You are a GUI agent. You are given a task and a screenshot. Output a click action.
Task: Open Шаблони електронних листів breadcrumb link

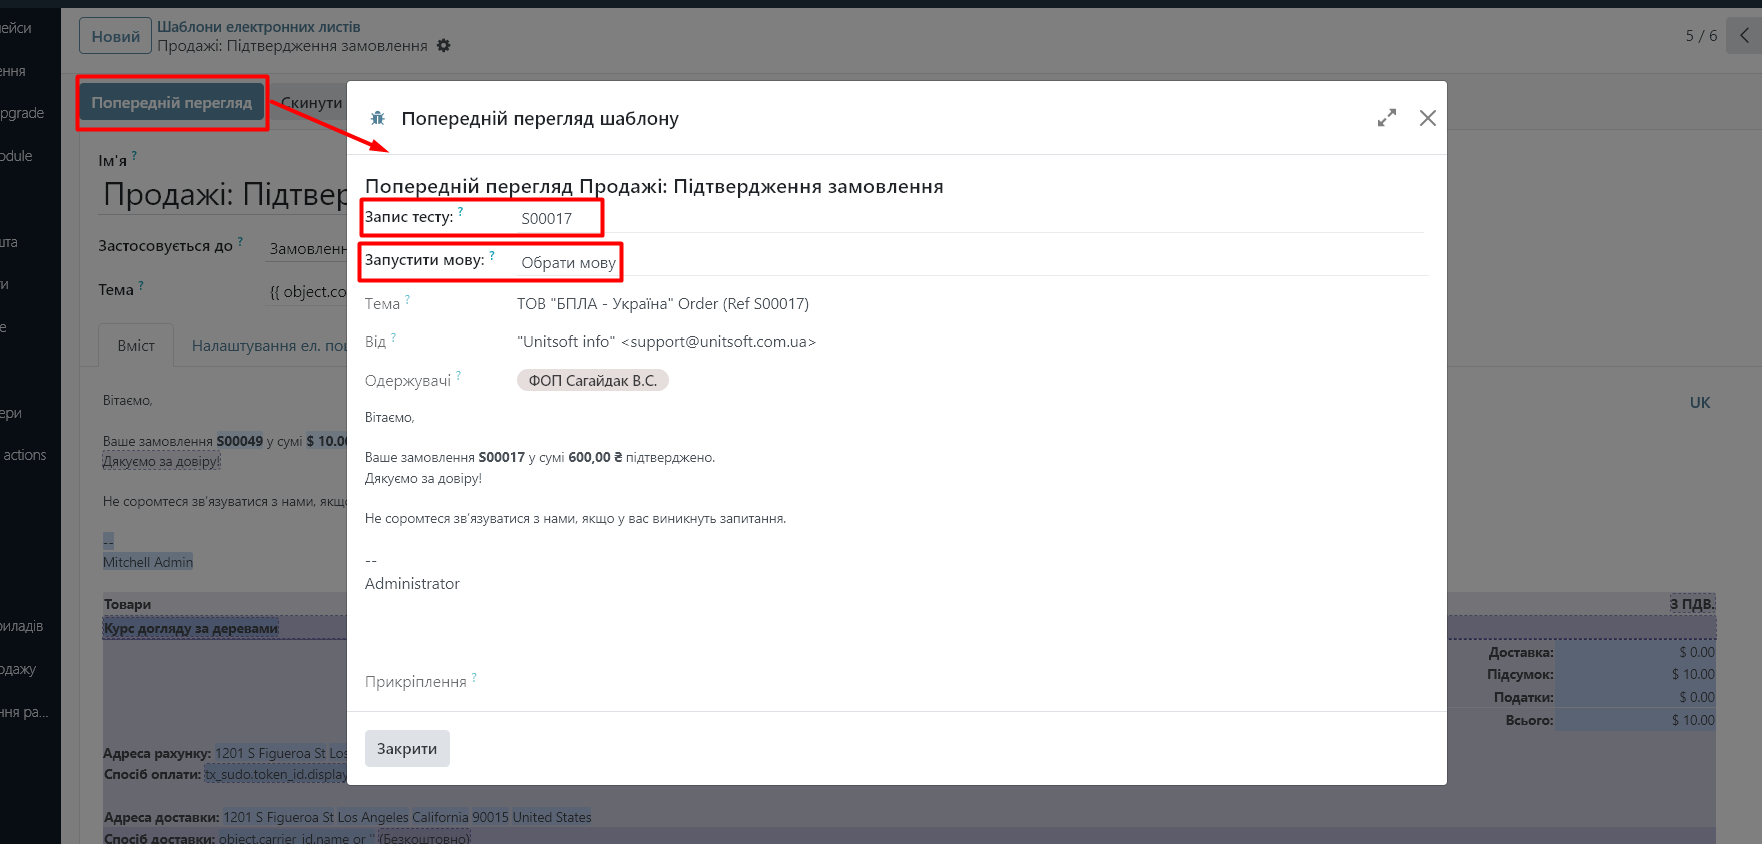coord(258,27)
